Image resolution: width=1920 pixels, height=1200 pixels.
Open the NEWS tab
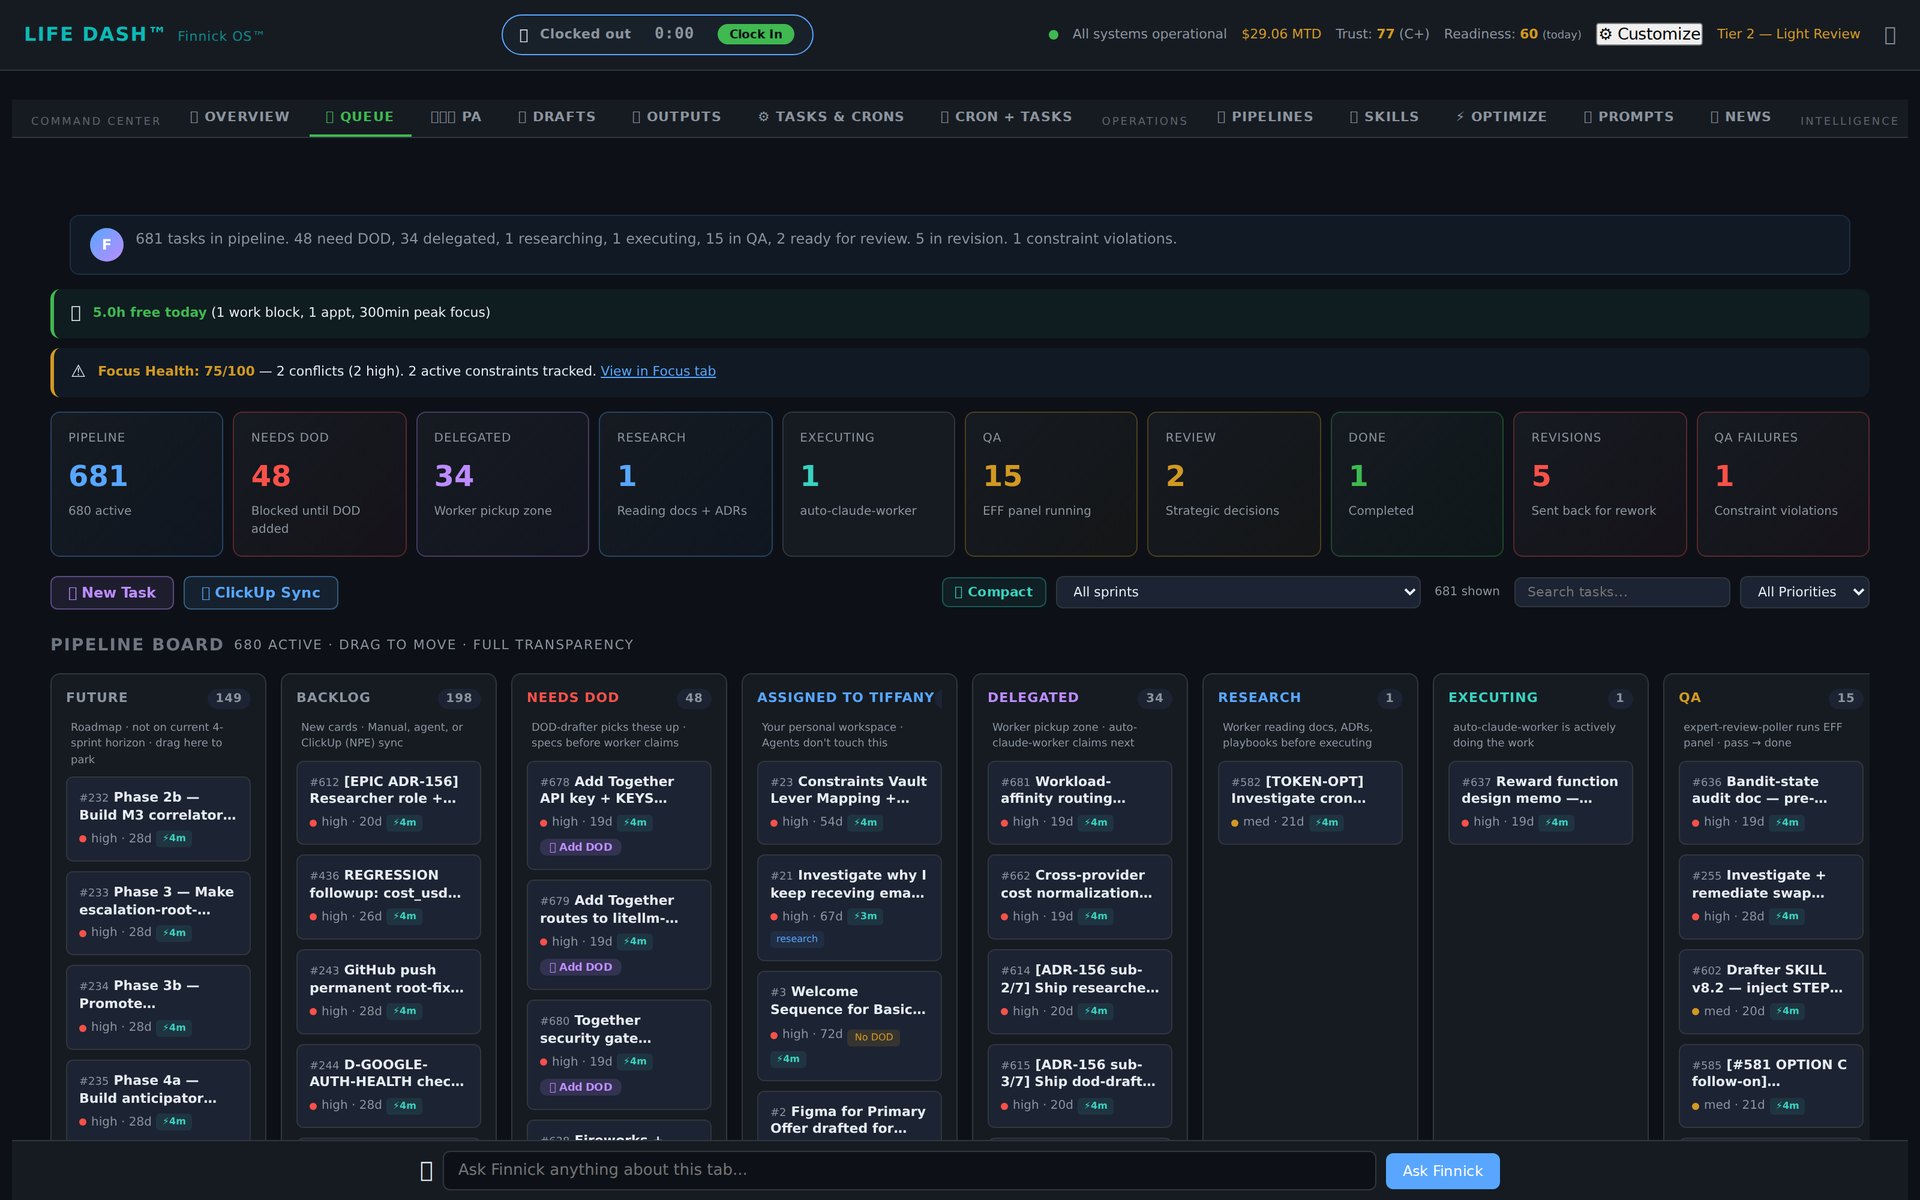(1741, 117)
